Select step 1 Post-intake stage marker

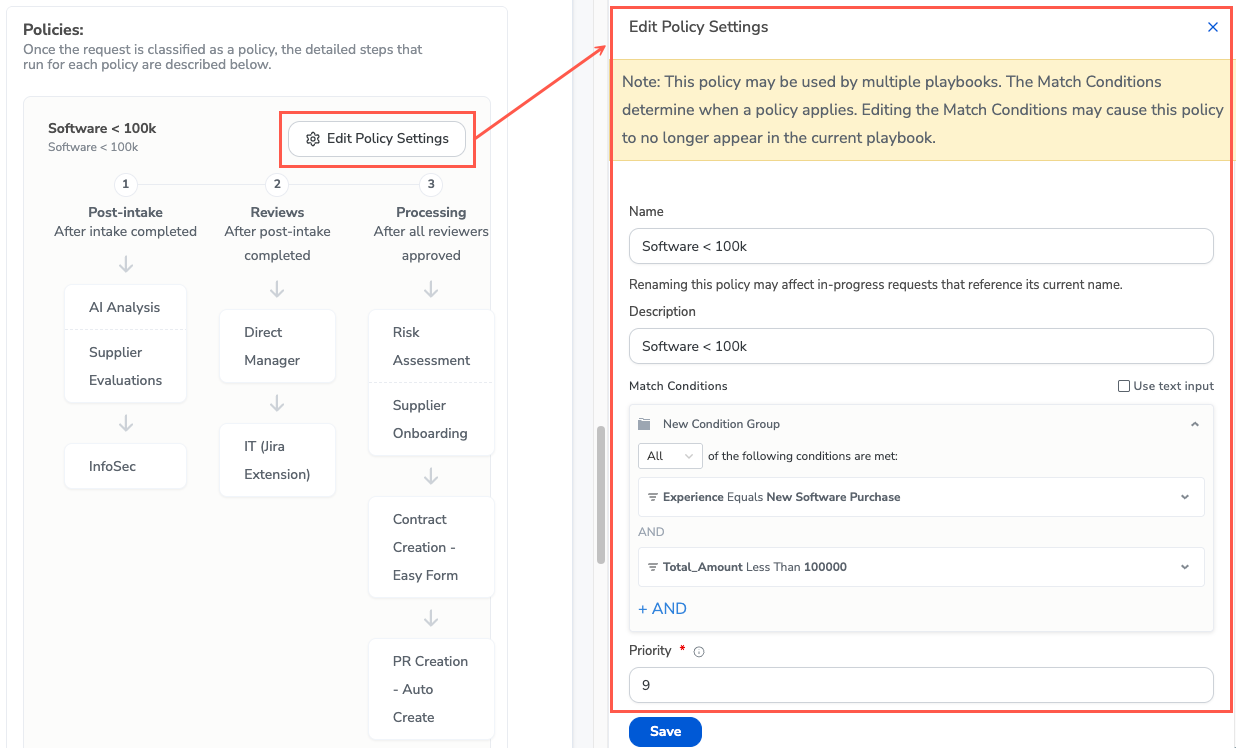tap(125, 184)
